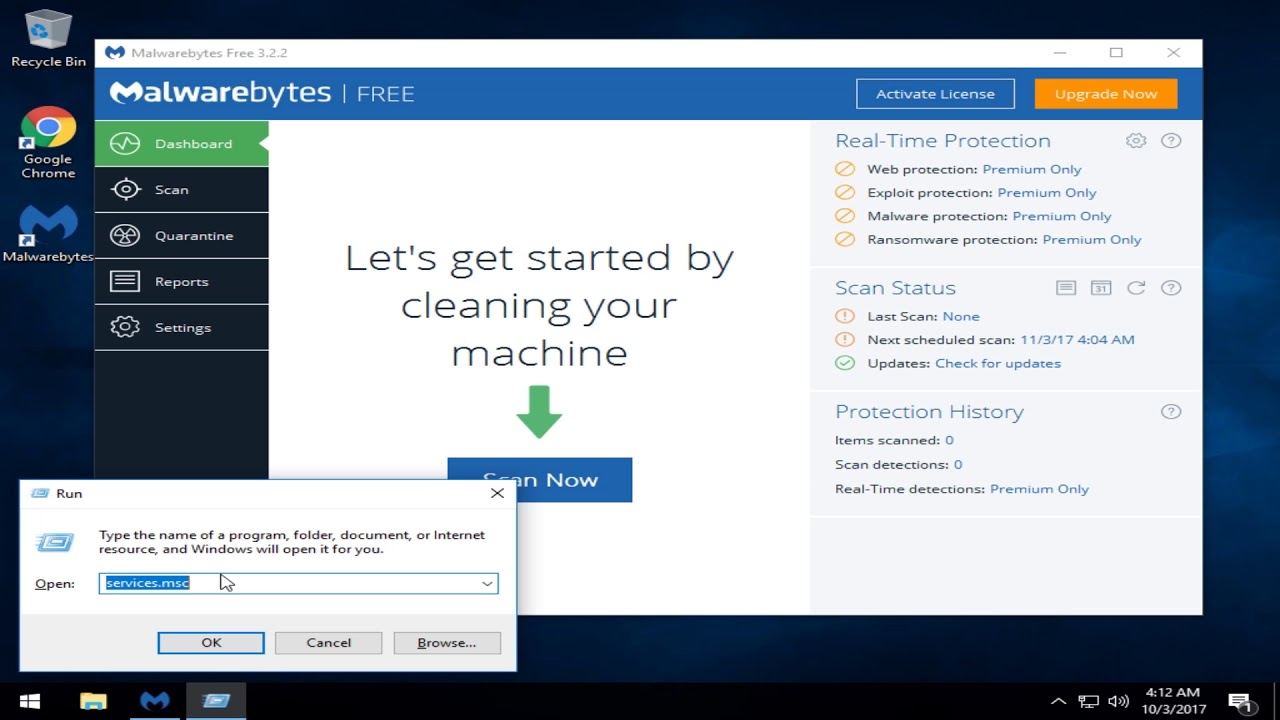Click Cancel in the Run dialog
Screen dimensions: 1280x720
[x=328, y=643]
